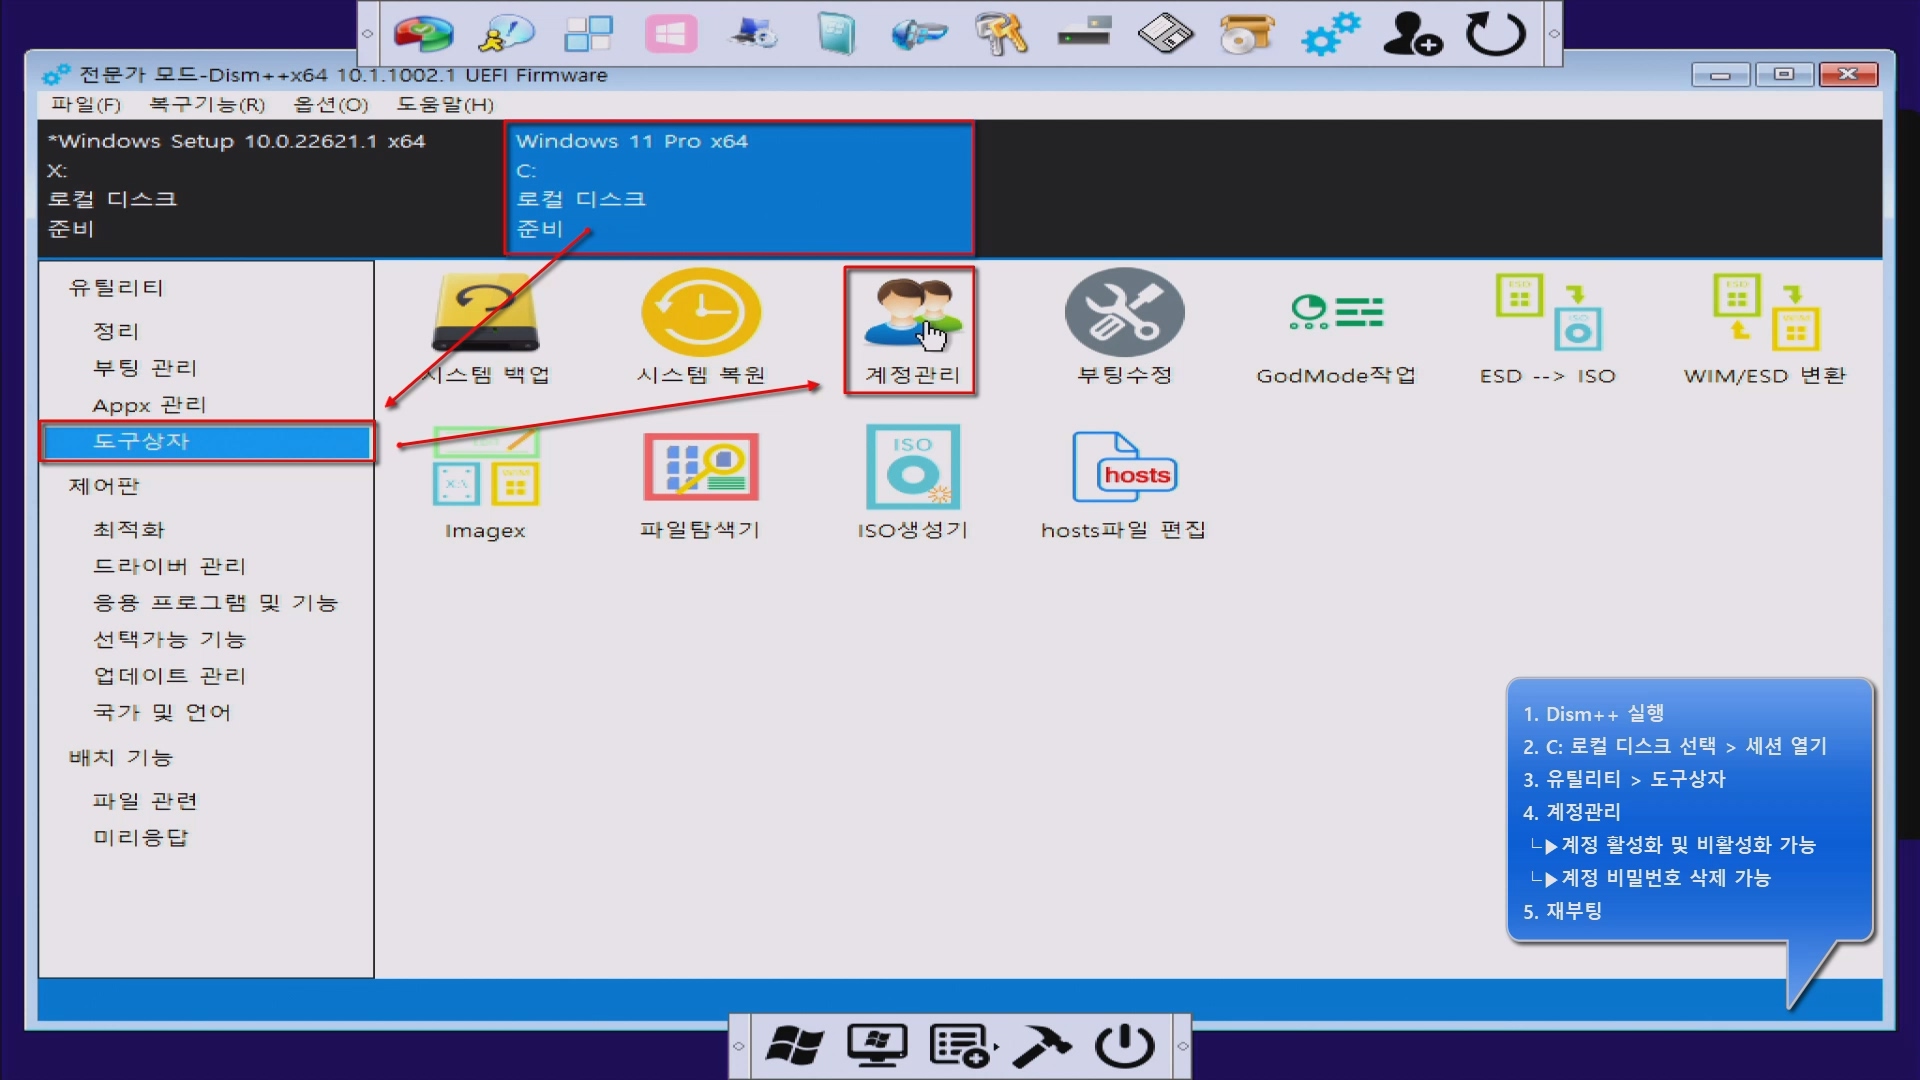Screen dimensions: 1920x1080
Task: Click the 유틸리티 section header
Action: click(x=116, y=288)
